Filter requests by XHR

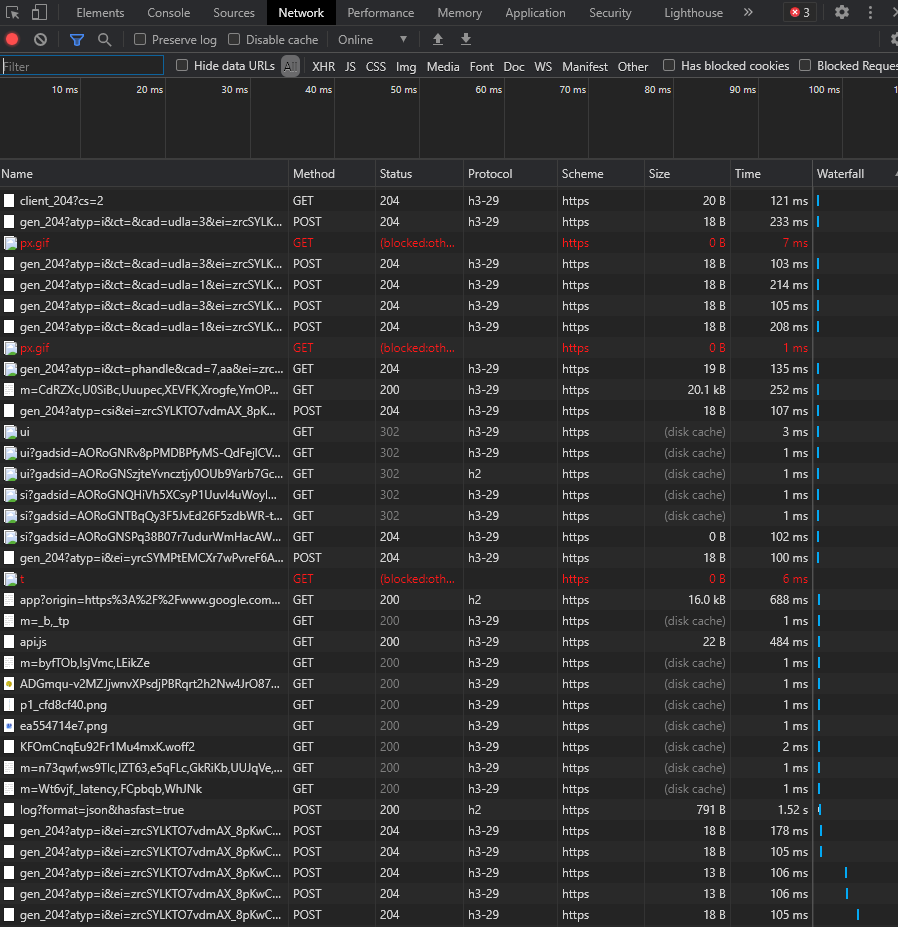tap(323, 67)
